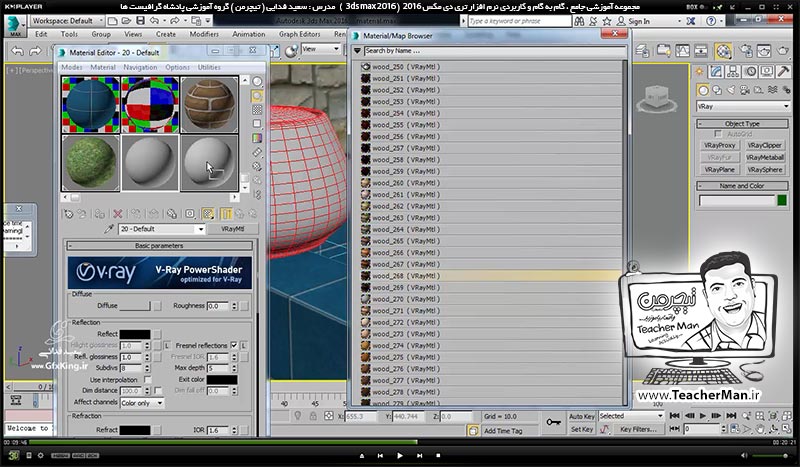Click the Material Editor icon in main toolbar

[x=723, y=51]
